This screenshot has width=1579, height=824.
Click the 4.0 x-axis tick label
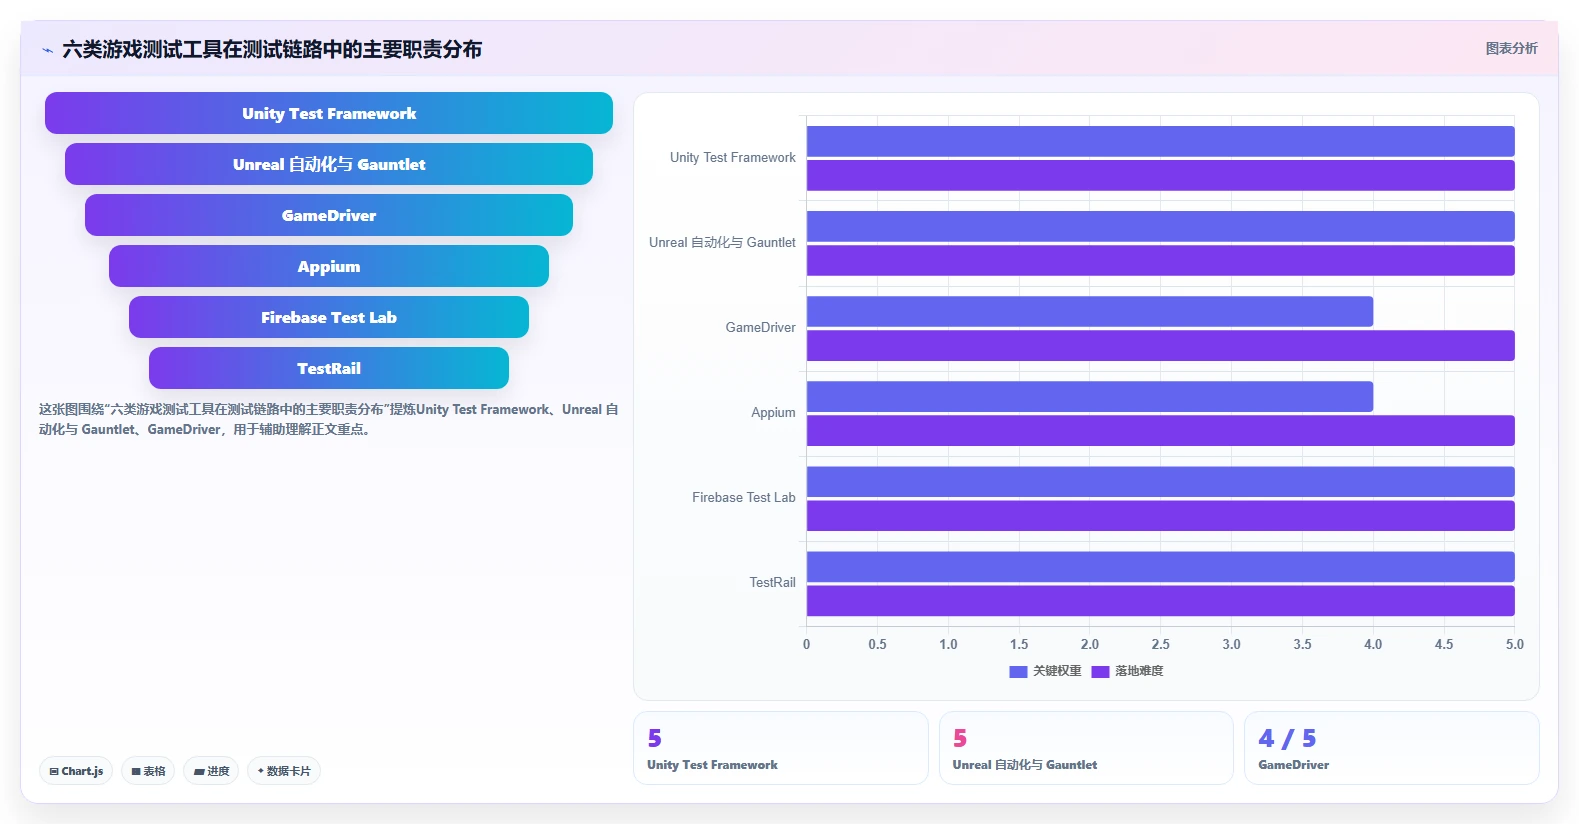coord(1373,645)
